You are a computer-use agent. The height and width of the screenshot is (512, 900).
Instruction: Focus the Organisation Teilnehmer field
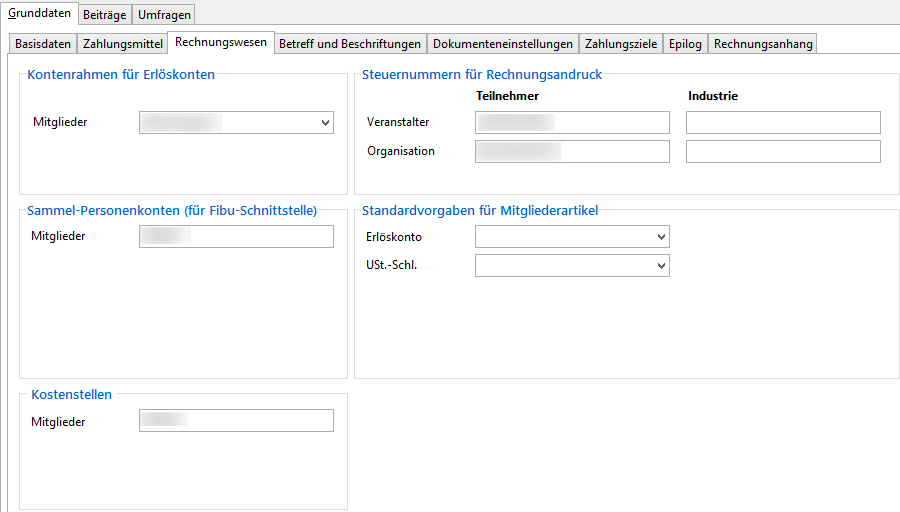point(572,152)
